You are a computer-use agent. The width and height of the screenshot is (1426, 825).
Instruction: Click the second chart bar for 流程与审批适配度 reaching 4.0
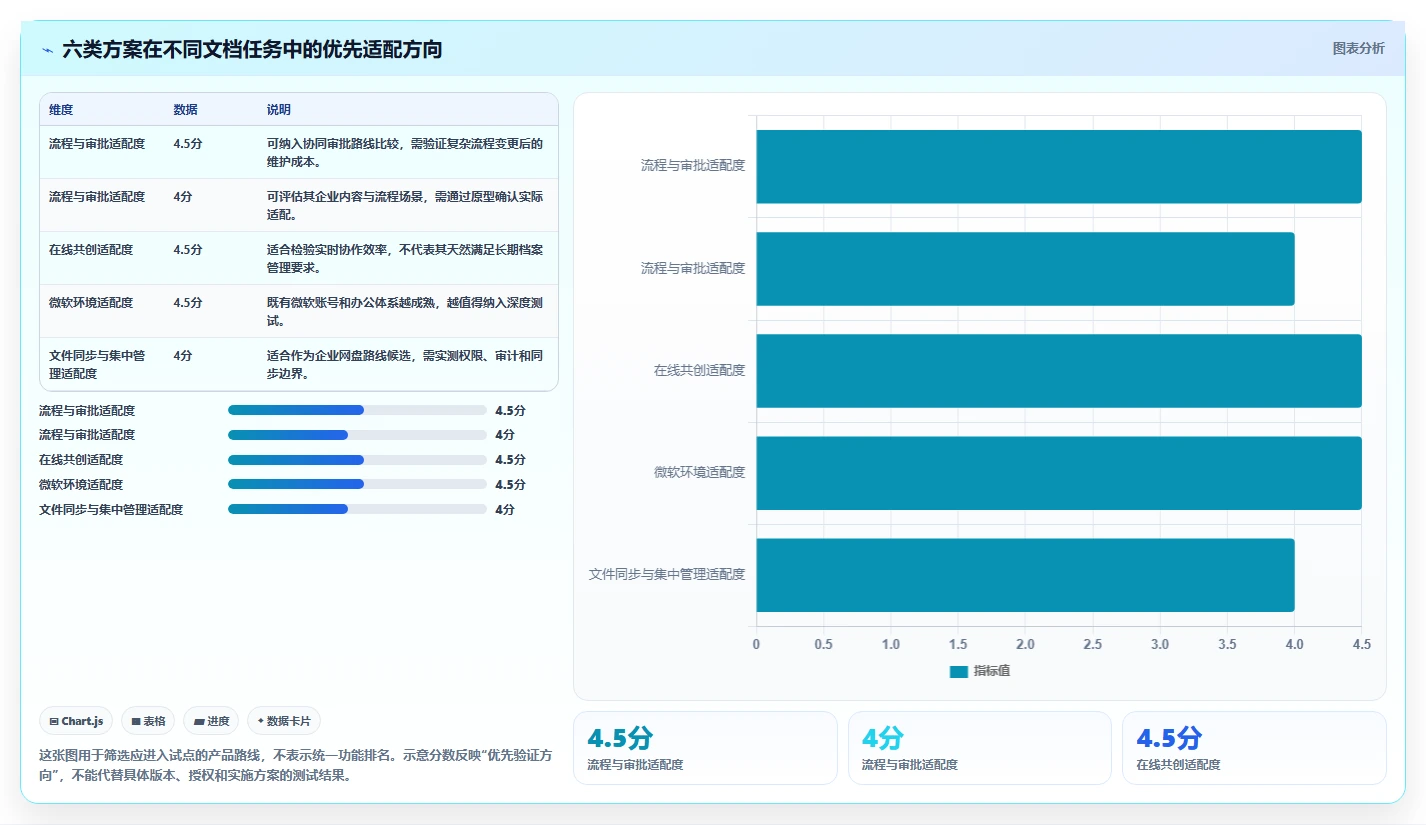click(x=1025, y=269)
